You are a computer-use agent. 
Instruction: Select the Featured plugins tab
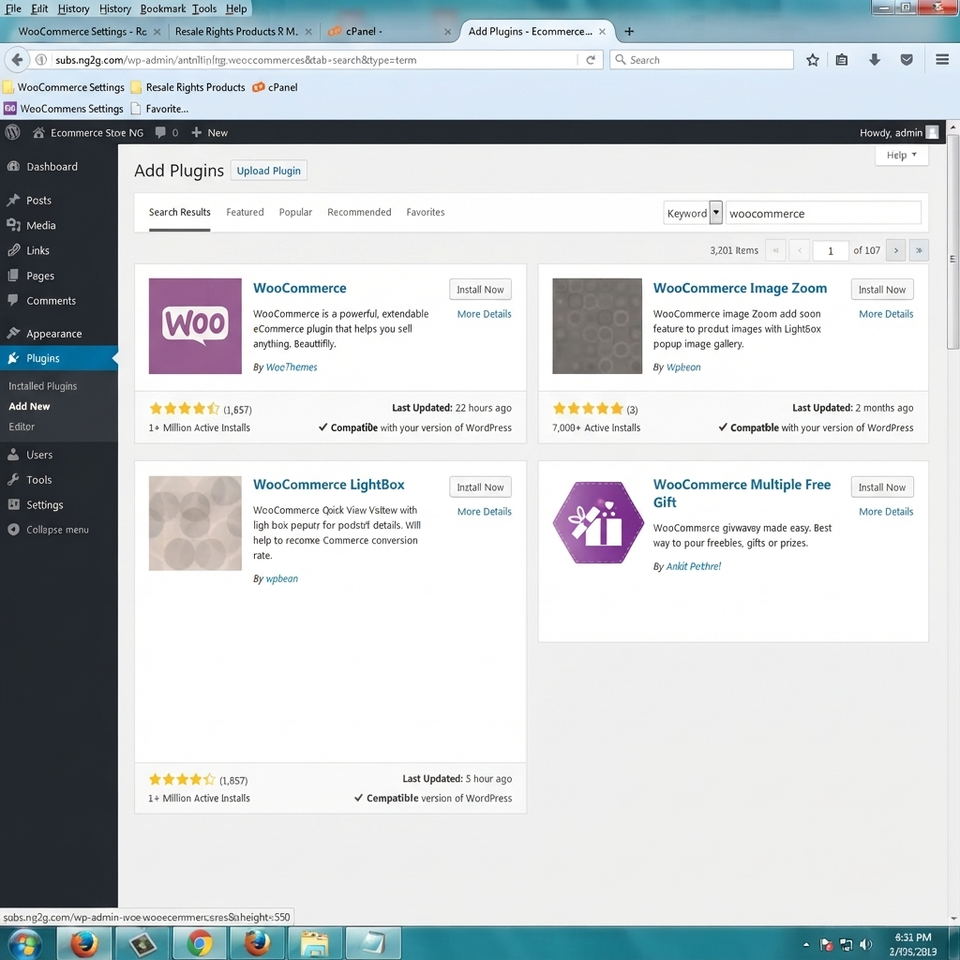pos(245,212)
